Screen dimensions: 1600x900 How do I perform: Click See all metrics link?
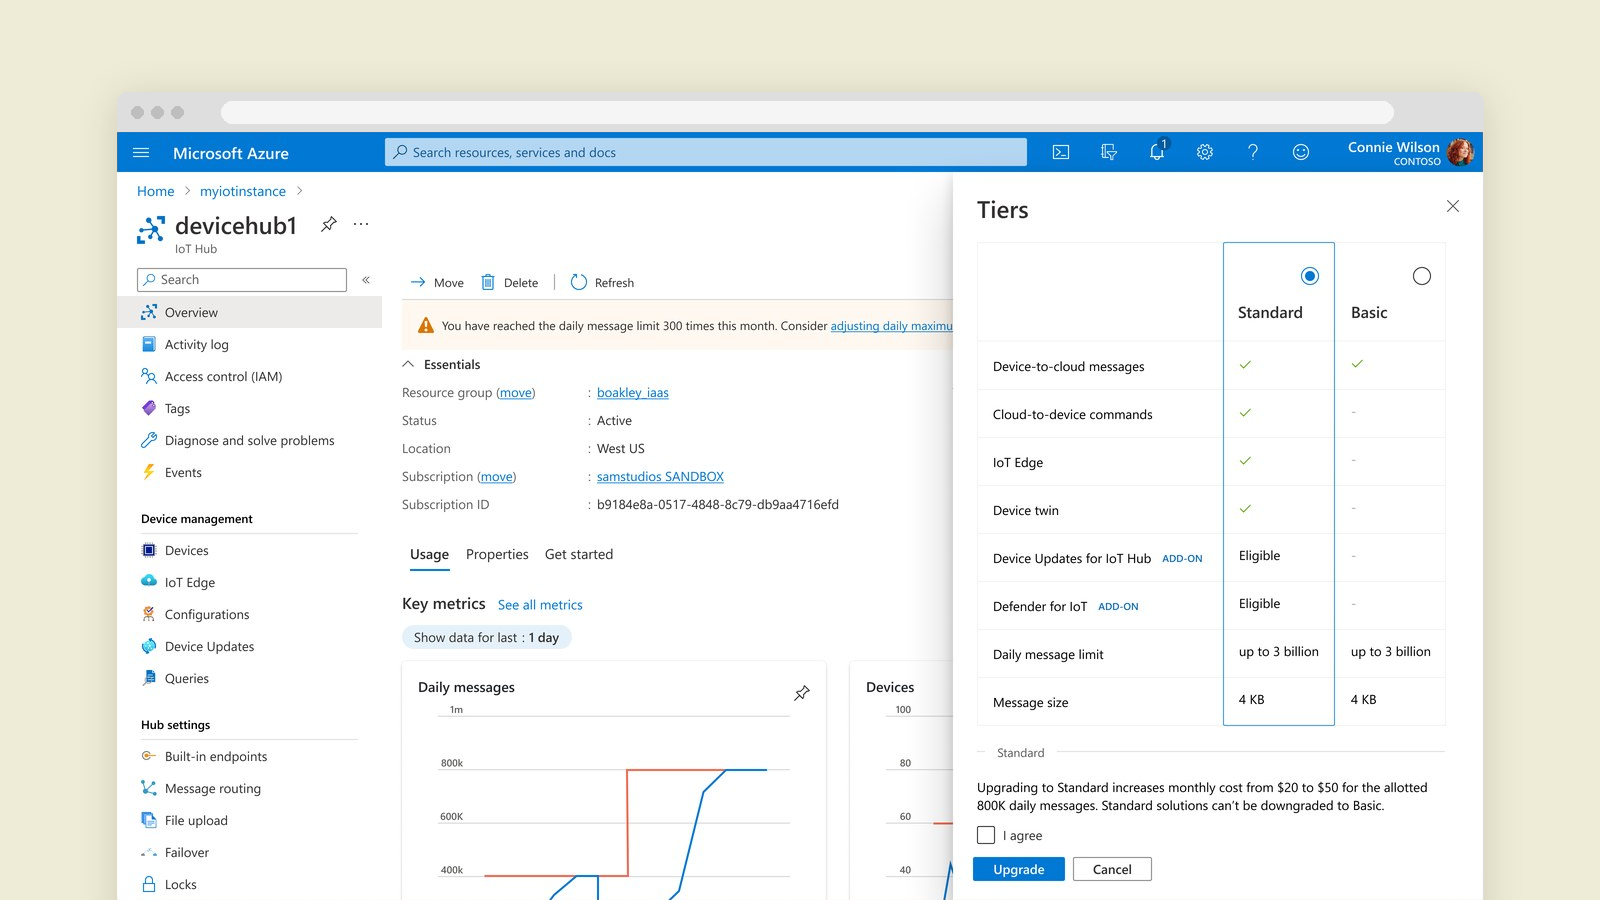click(x=540, y=605)
